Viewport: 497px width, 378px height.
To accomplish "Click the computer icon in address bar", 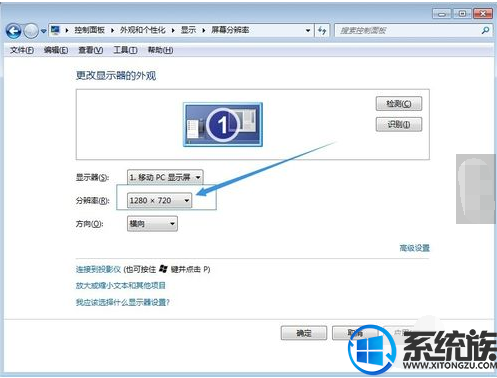I will point(55,30).
